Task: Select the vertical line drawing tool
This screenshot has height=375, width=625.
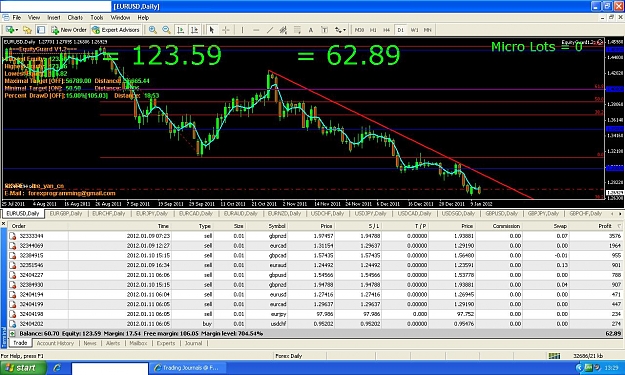Action: click(x=242, y=30)
